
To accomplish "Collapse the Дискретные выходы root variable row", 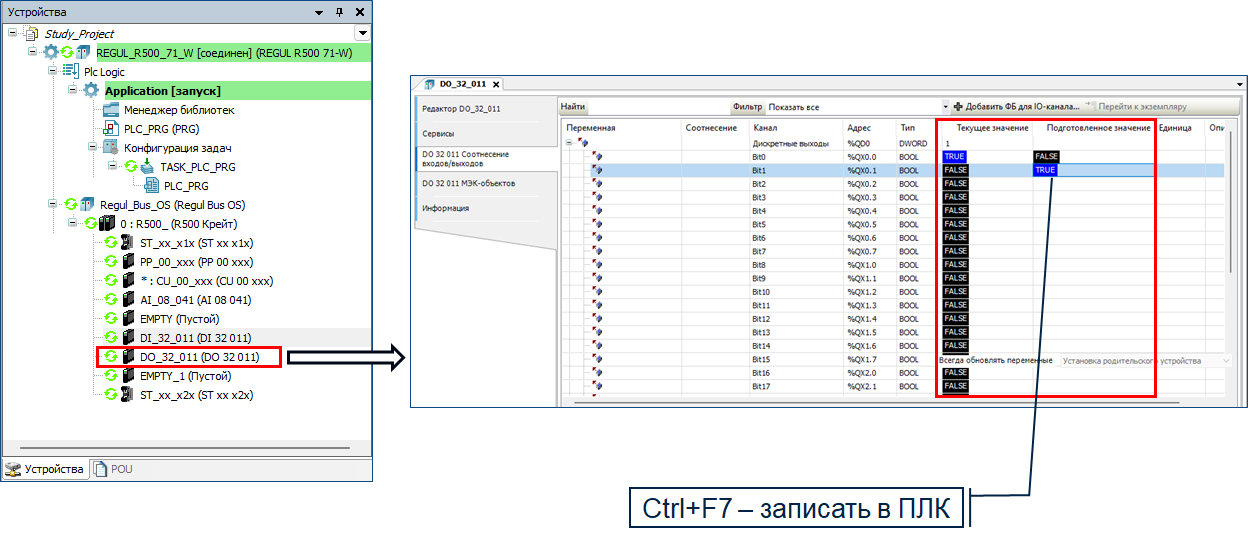I will pyautogui.click(x=570, y=143).
